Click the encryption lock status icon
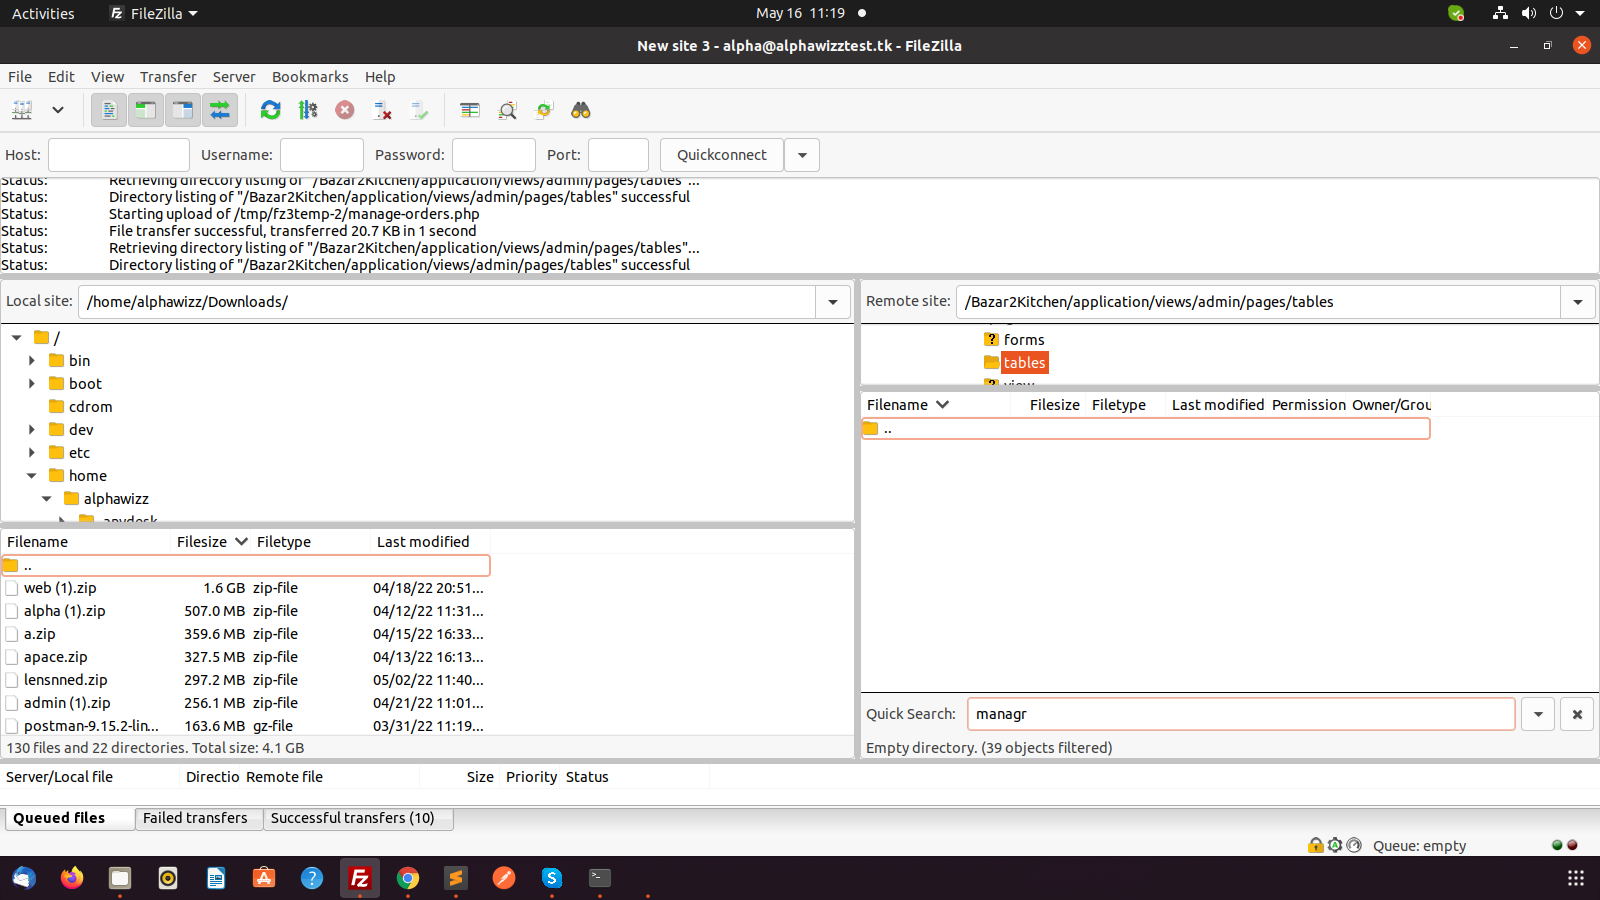This screenshot has height=900, width=1600. click(x=1316, y=845)
